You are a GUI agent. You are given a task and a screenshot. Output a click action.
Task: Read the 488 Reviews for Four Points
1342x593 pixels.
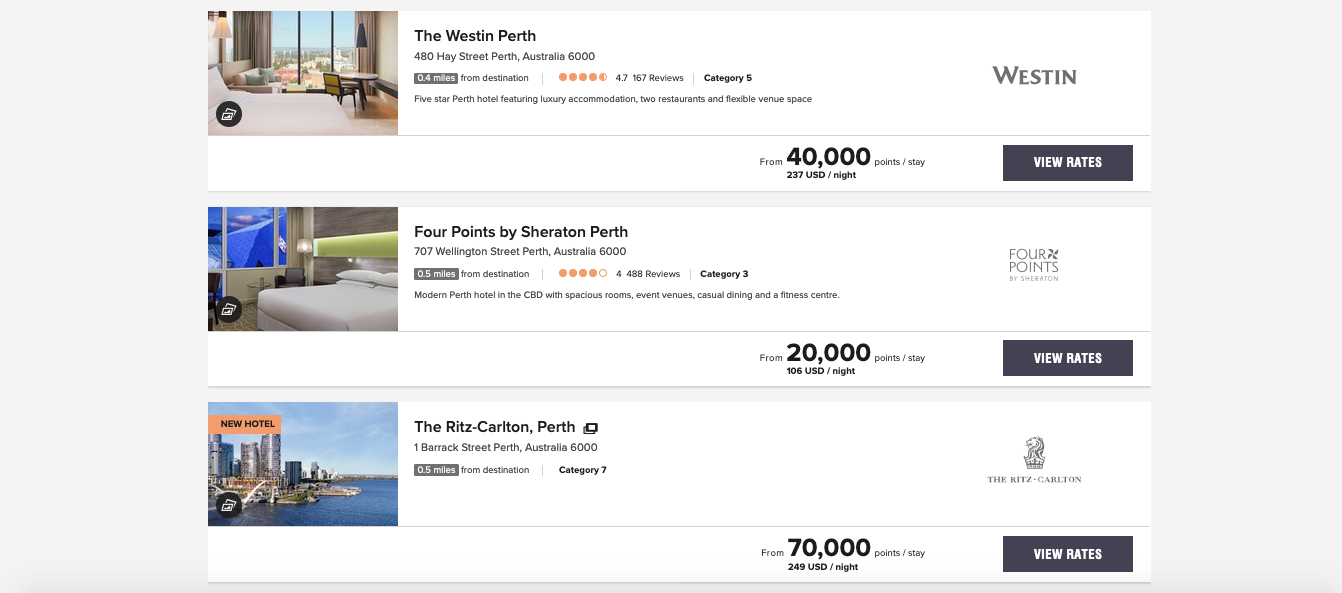[653, 274]
